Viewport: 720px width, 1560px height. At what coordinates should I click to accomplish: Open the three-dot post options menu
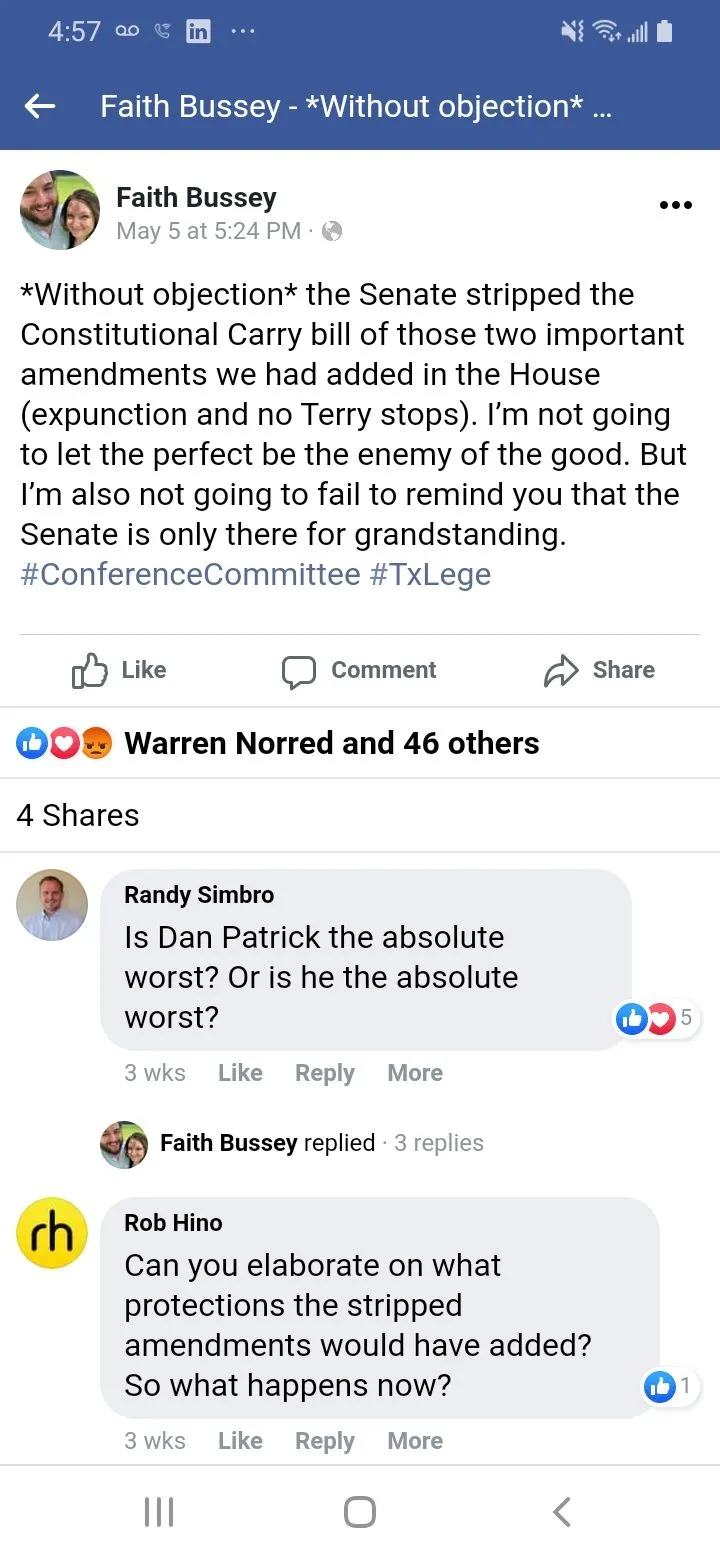pyautogui.click(x=676, y=205)
